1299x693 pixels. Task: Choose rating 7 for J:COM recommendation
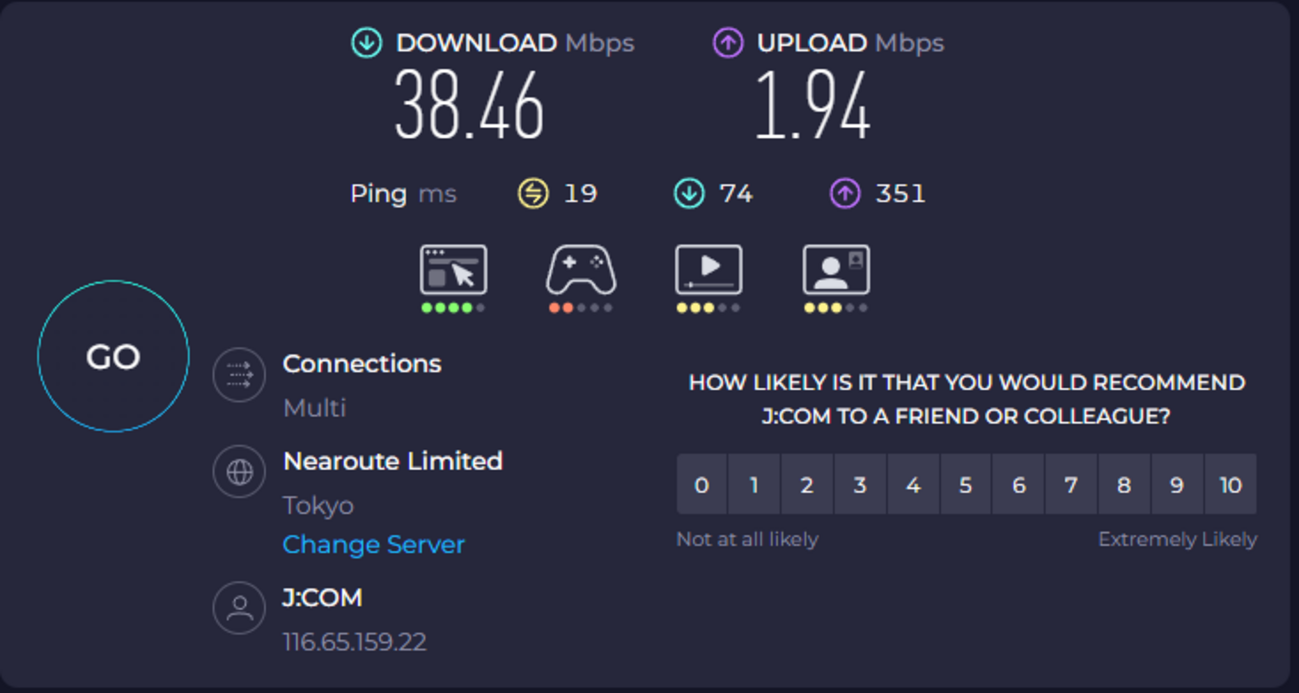point(1071,485)
